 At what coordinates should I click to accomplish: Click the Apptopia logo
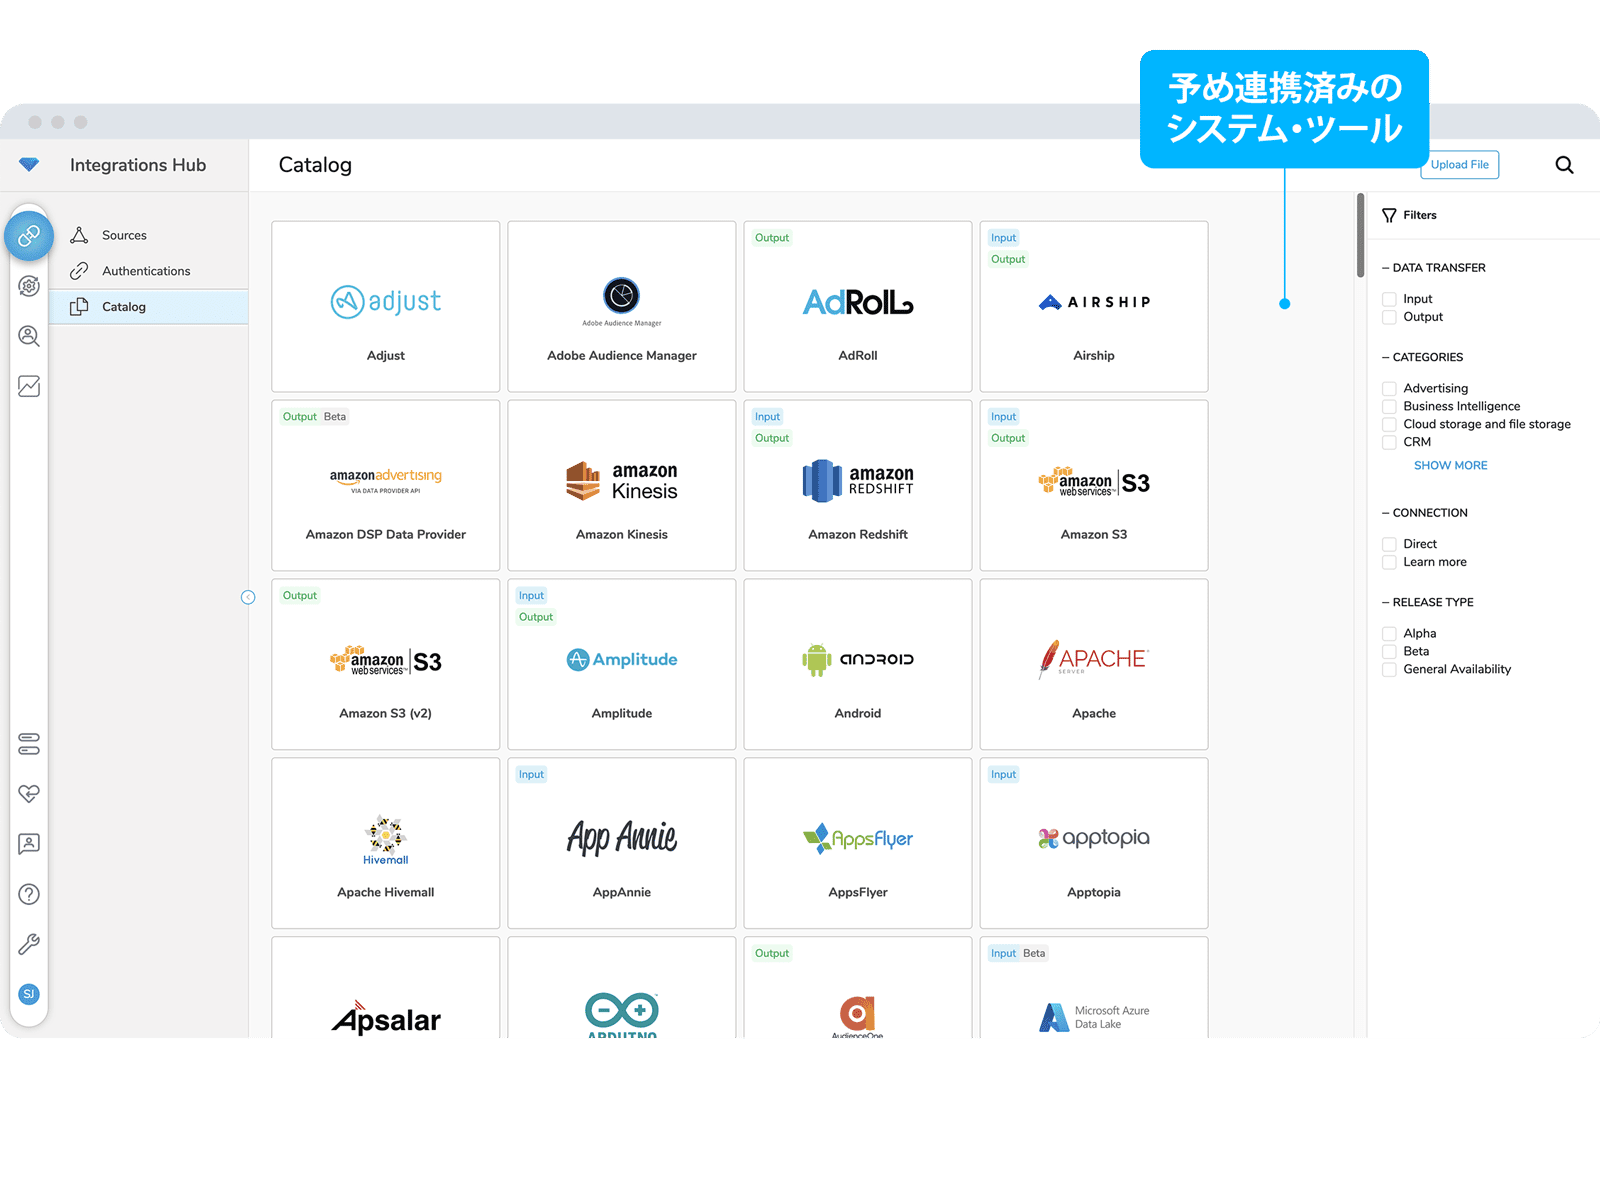pos(1094,838)
